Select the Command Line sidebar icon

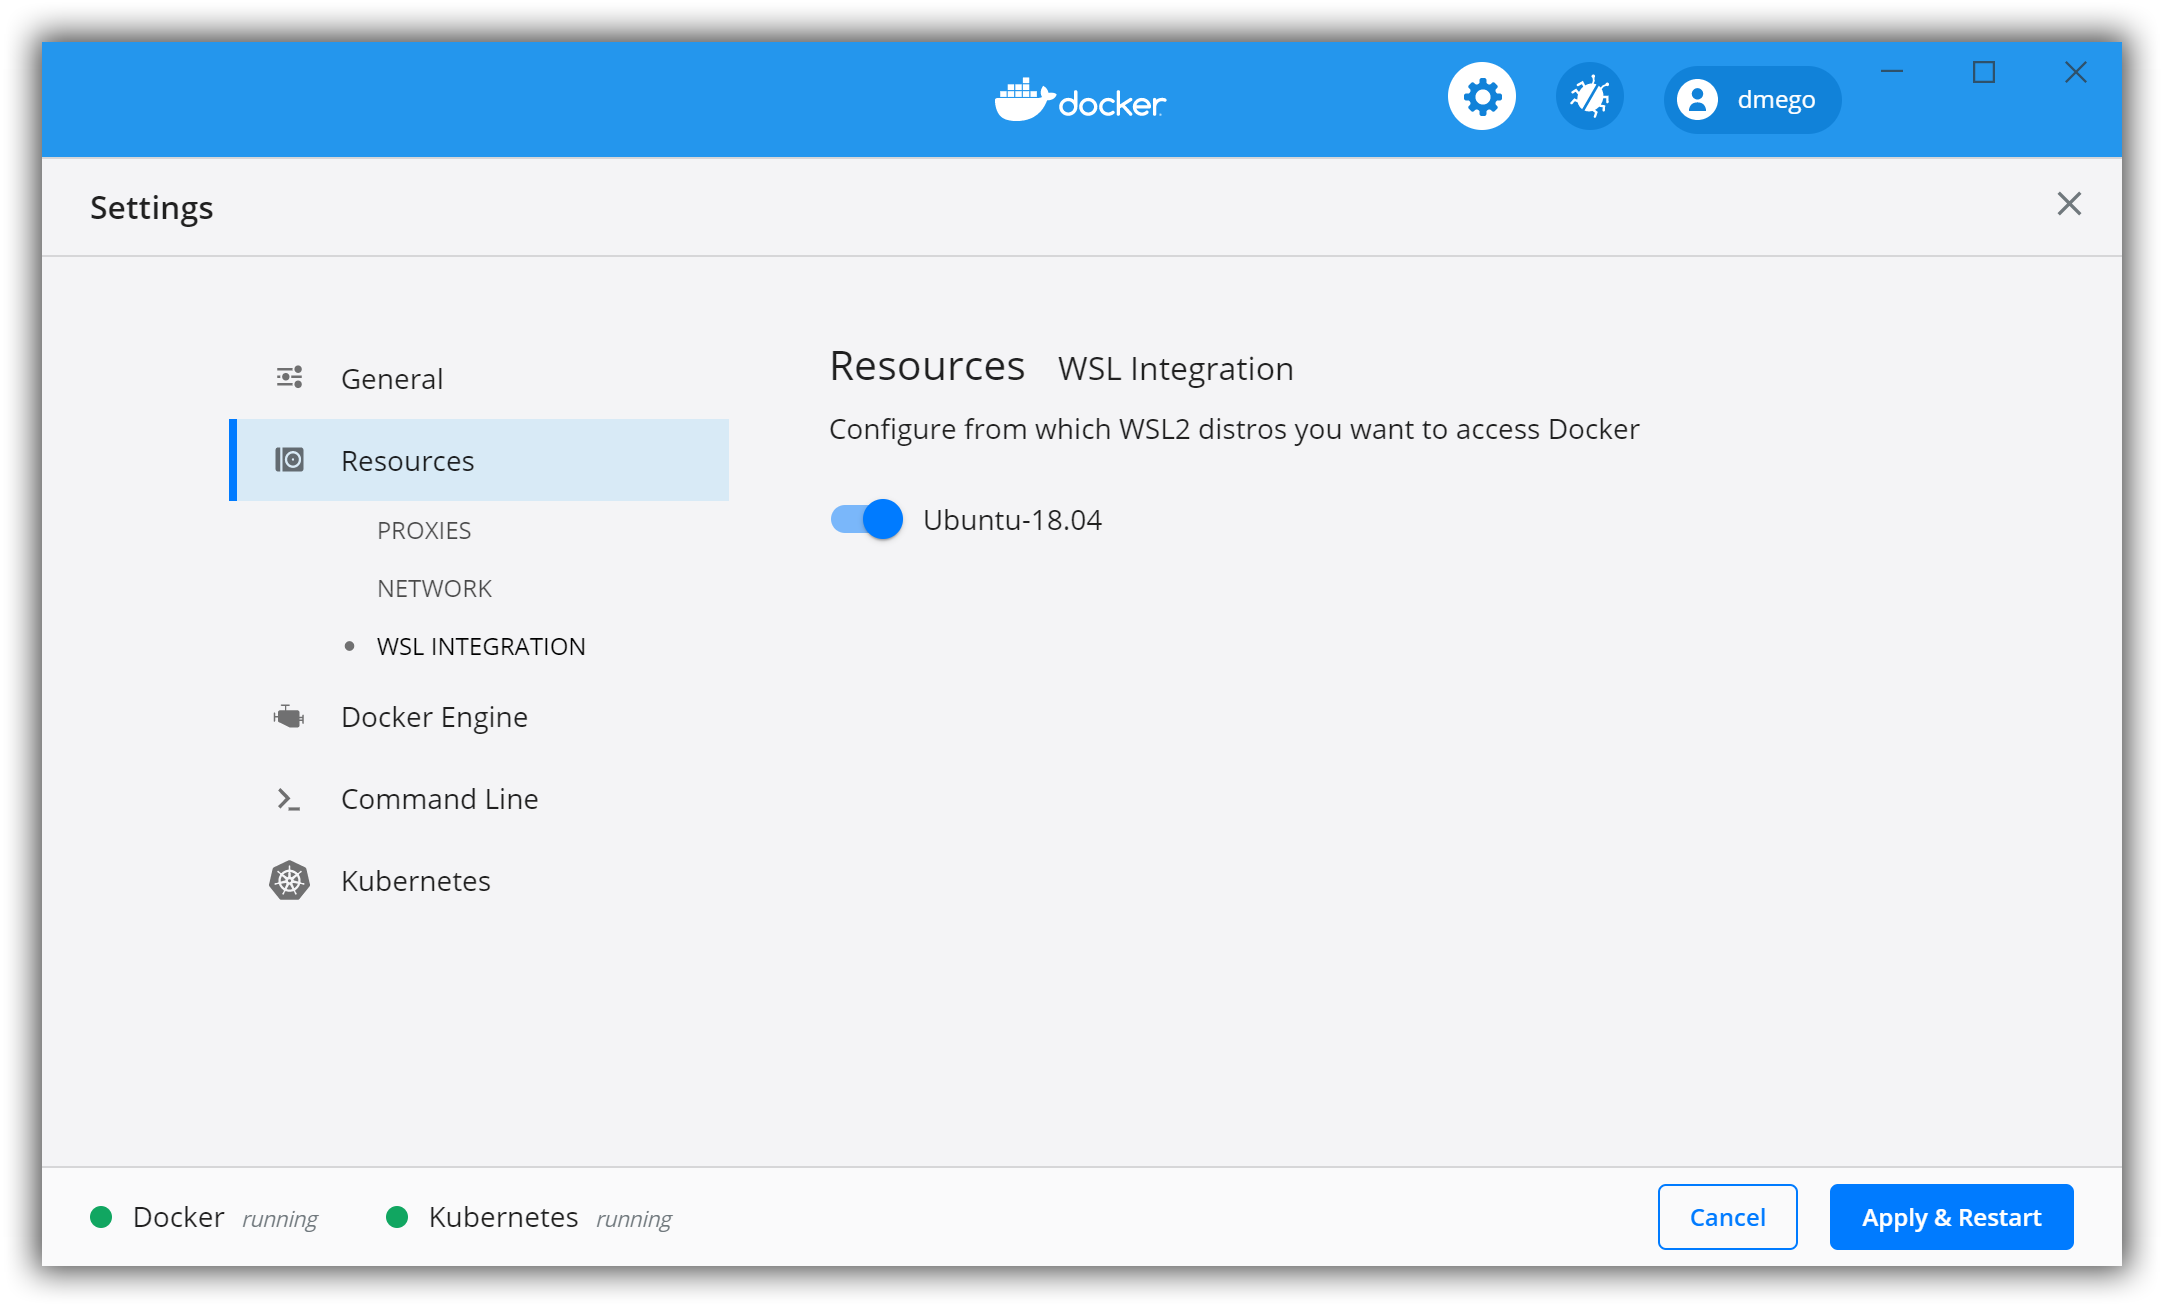click(x=289, y=799)
